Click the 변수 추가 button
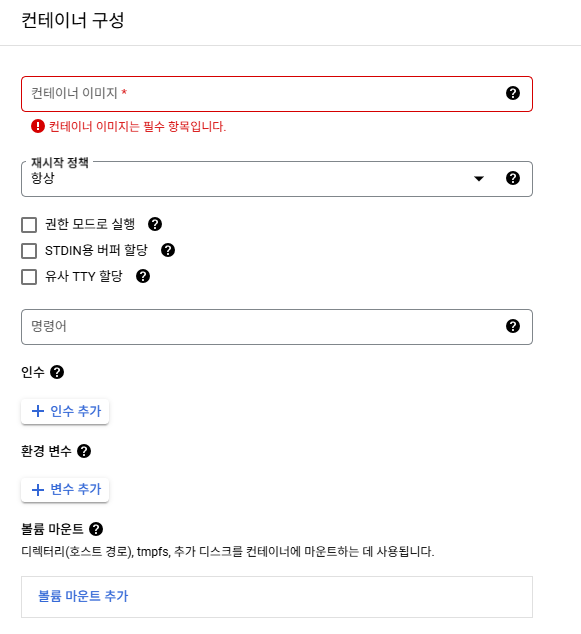Image resolution: width=581 pixels, height=634 pixels. click(65, 490)
